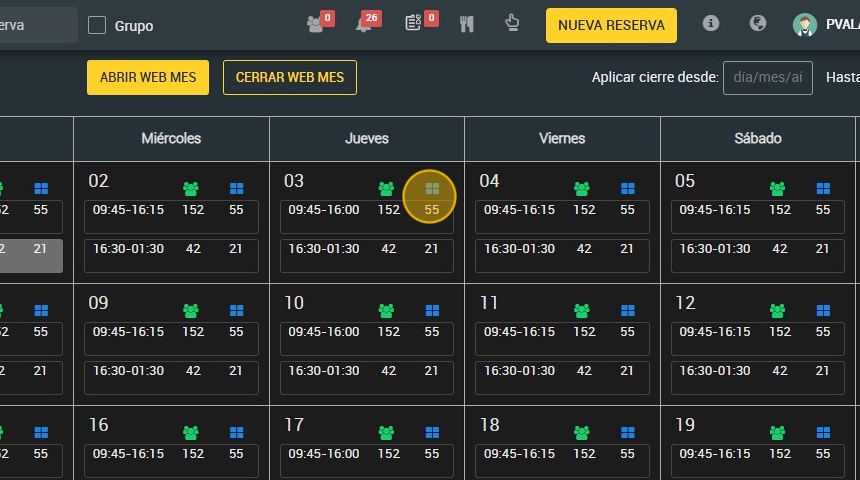Click the CERRAR WEB MES button
860x480 pixels.
(x=290, y=77)
